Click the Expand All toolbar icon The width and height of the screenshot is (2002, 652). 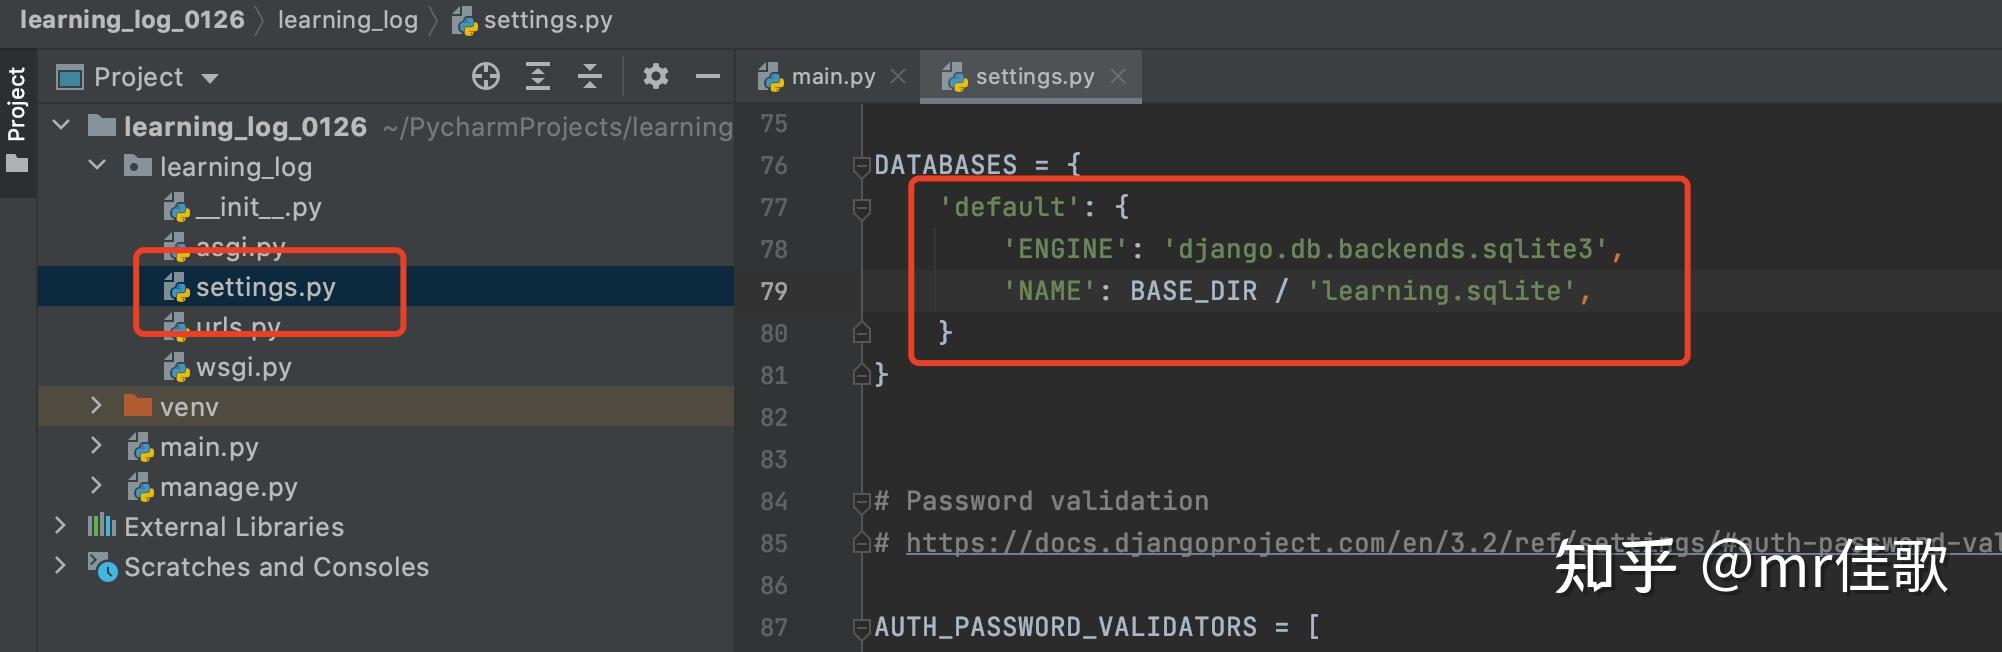(538, 77)
